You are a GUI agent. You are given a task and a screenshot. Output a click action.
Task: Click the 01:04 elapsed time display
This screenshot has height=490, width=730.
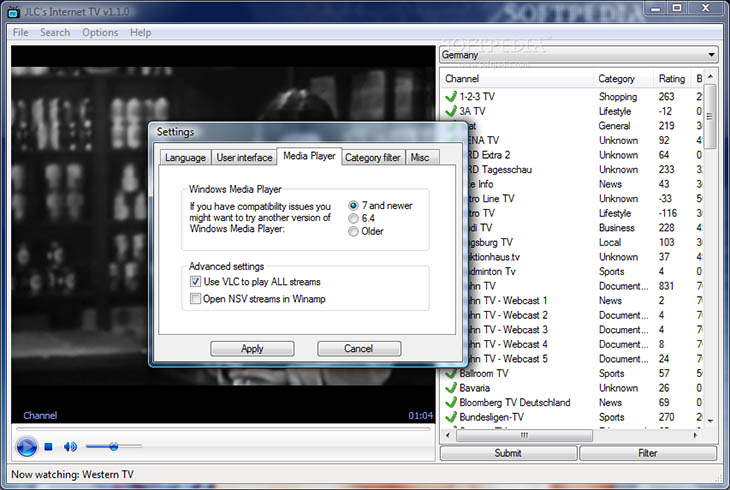coord(420,415)
